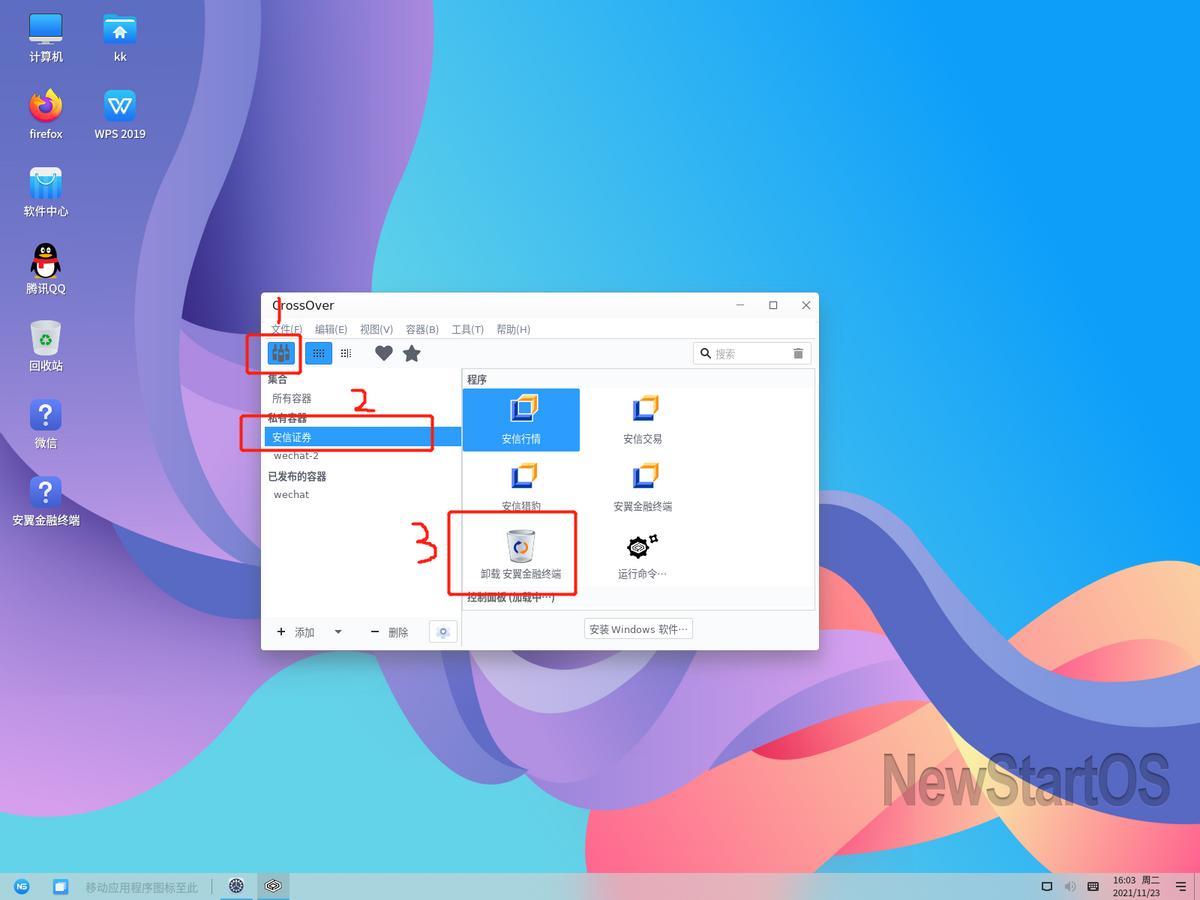Viewport: 1200px width, 900px height.
Task: Open 安翼金融终端 desktop shortcut
Action: 46,501
